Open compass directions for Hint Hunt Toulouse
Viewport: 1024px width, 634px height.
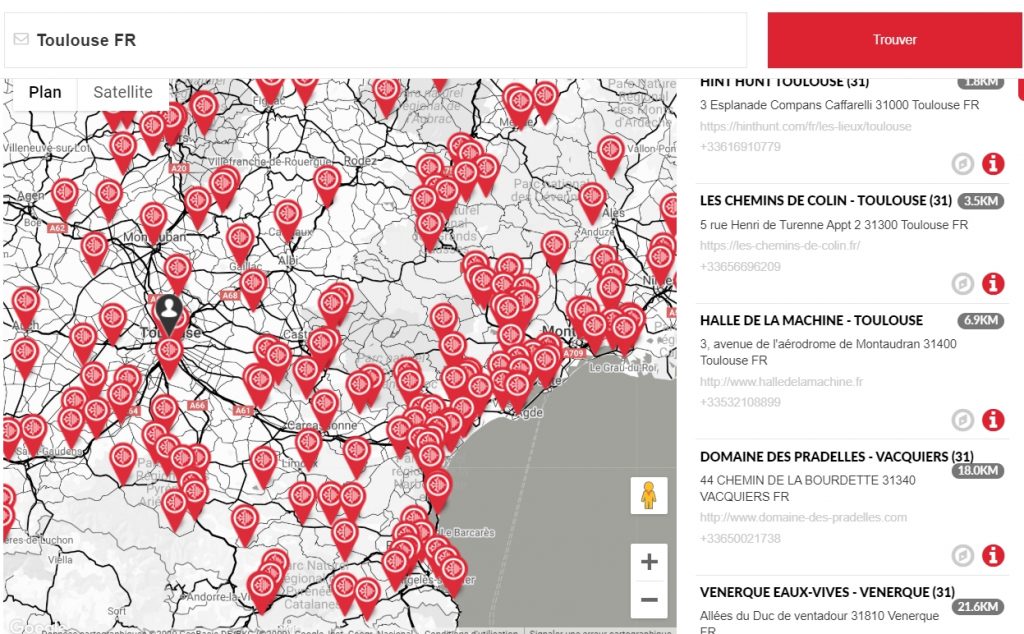point(963,163)
